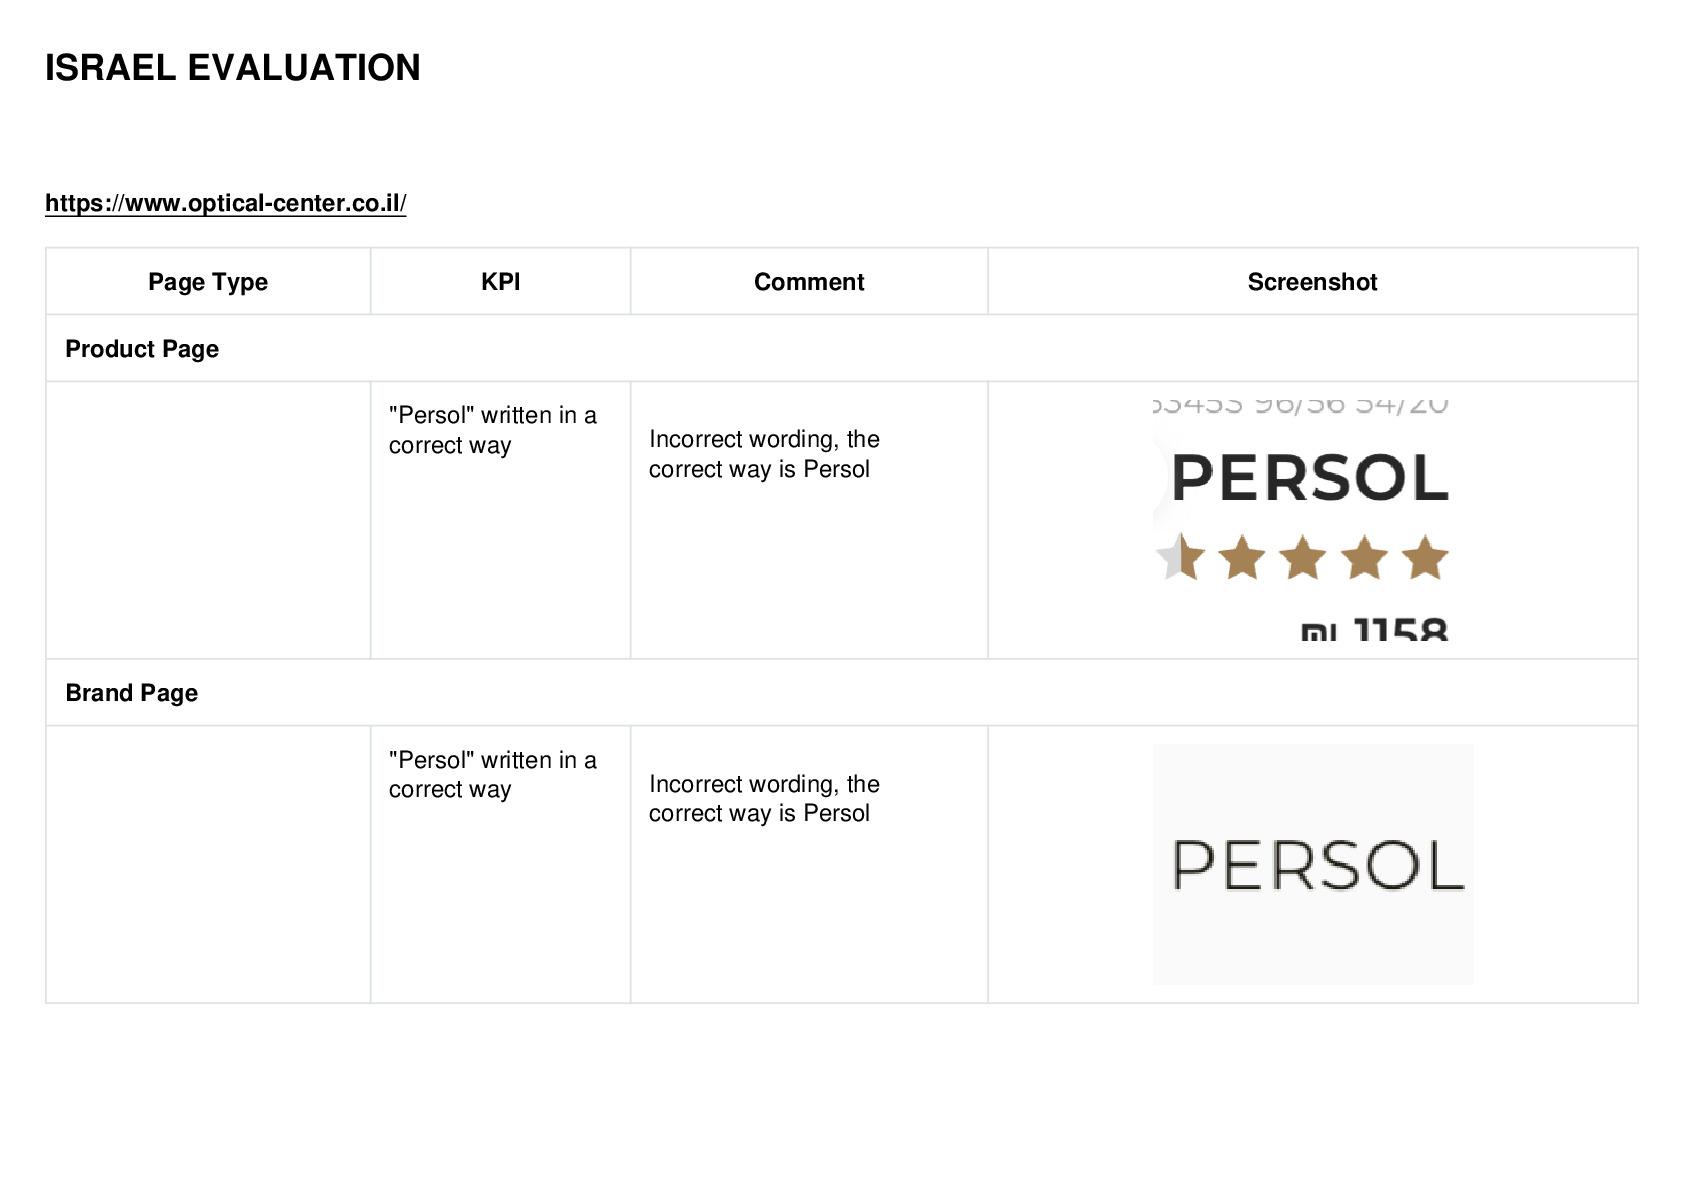Click the Brand Page KPI cell text
Screen dimensions: 1684x1191
[x=493, y=775]
